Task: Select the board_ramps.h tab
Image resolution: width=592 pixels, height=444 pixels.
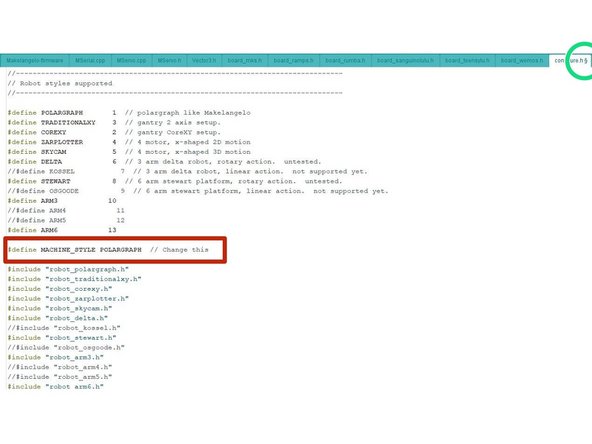Action: coord(293,60)
